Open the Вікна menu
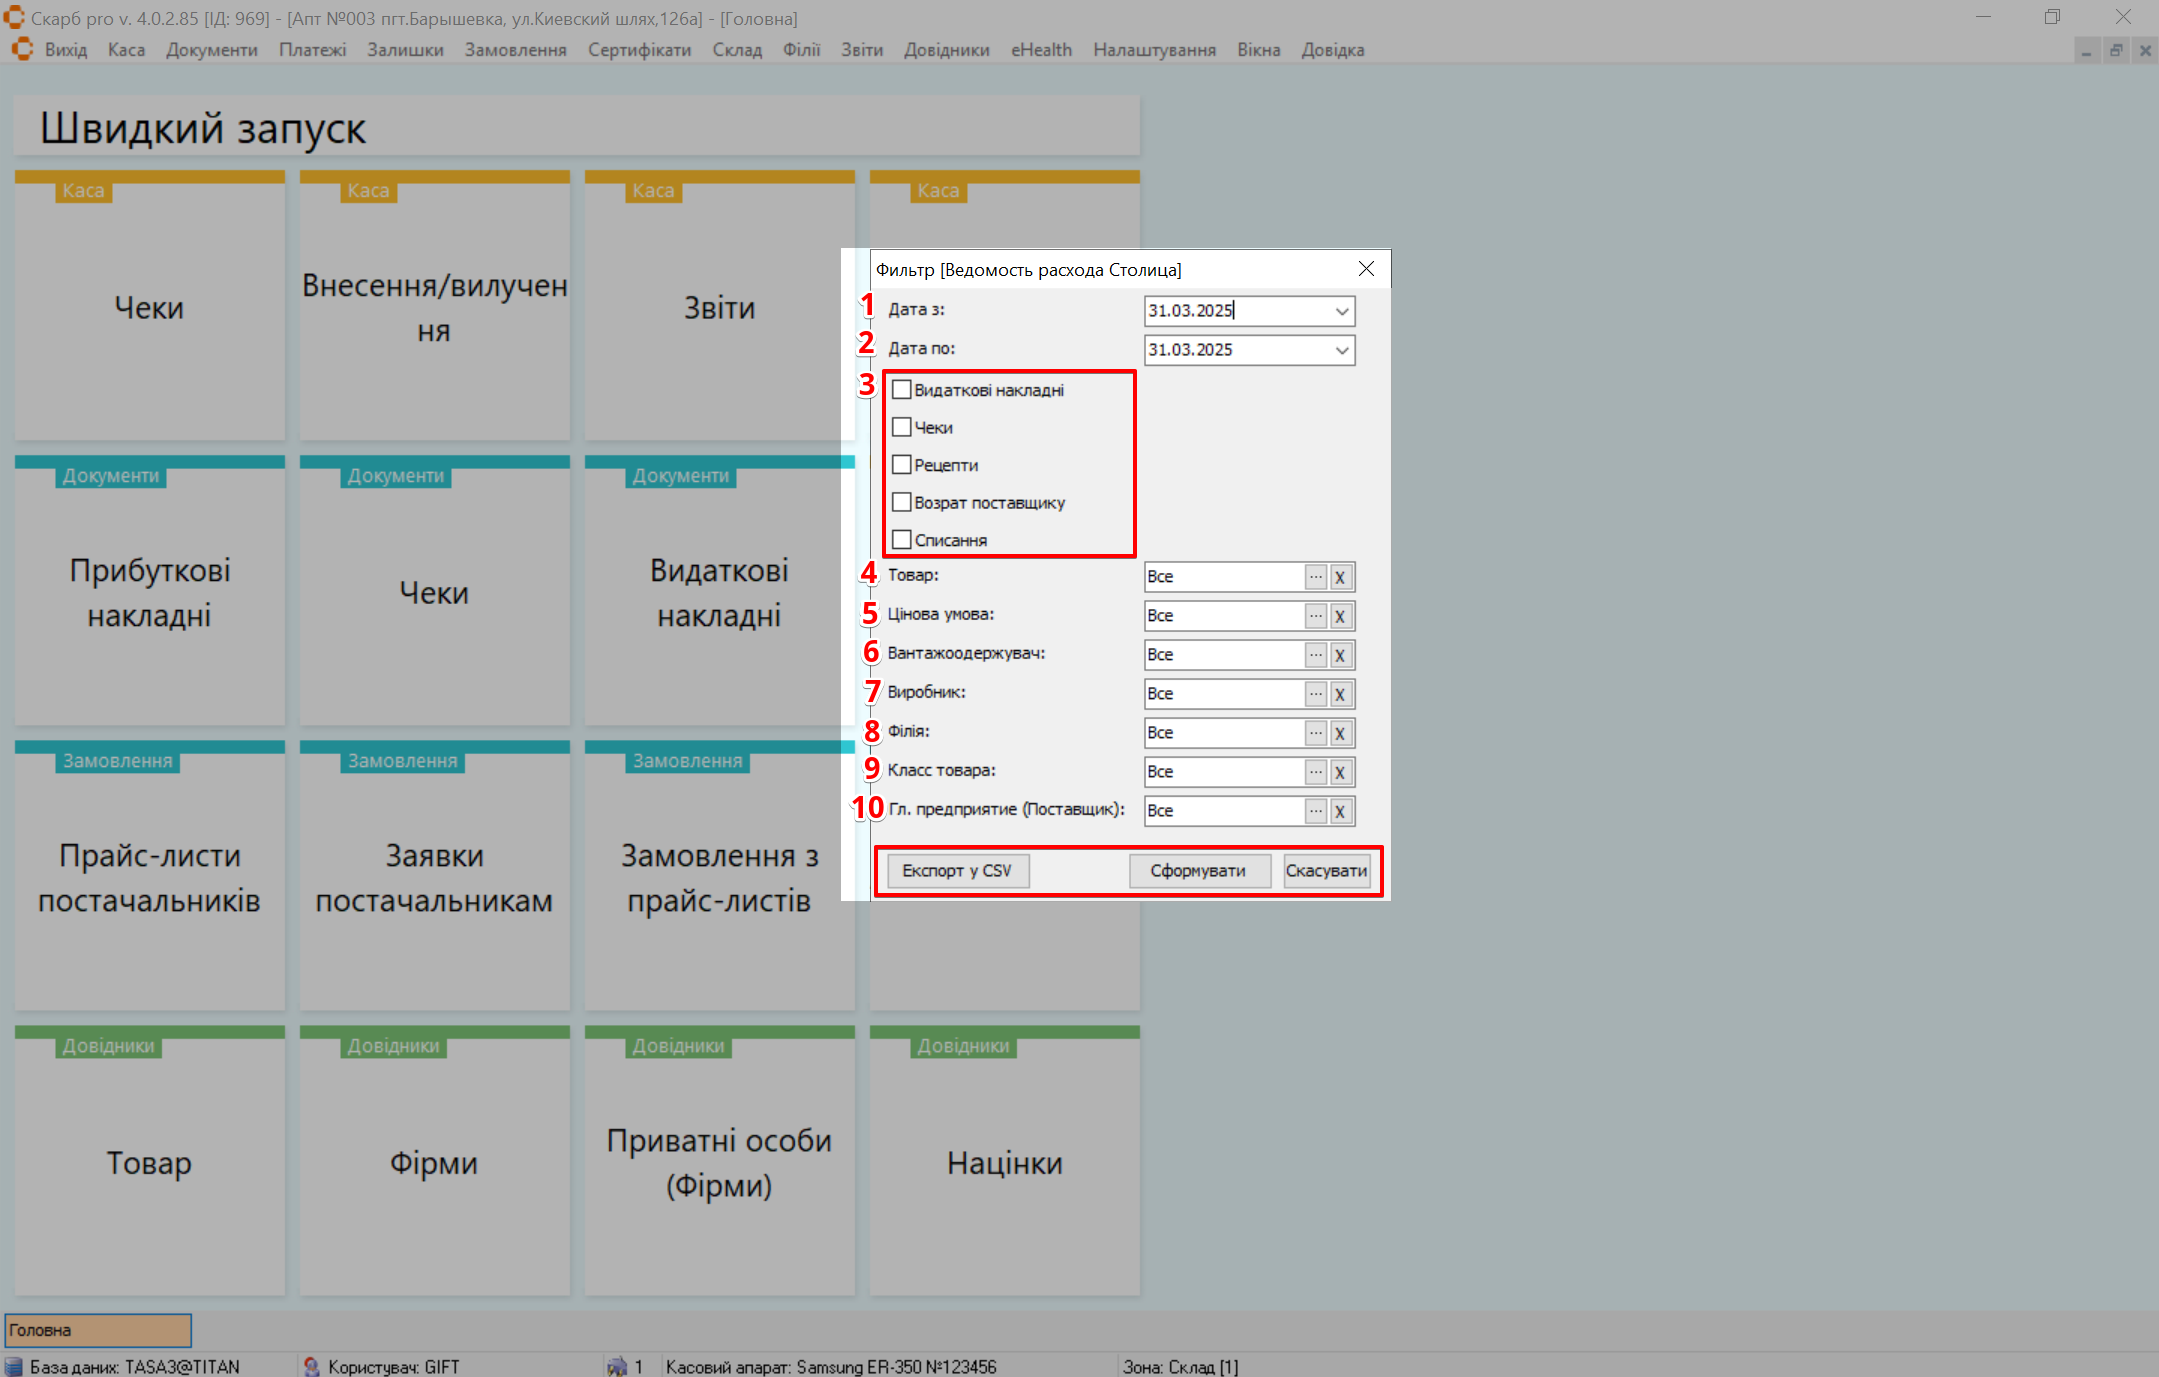This screenshot has height=1377, width=2159. pyautogui.click(x=1258, y=50)
